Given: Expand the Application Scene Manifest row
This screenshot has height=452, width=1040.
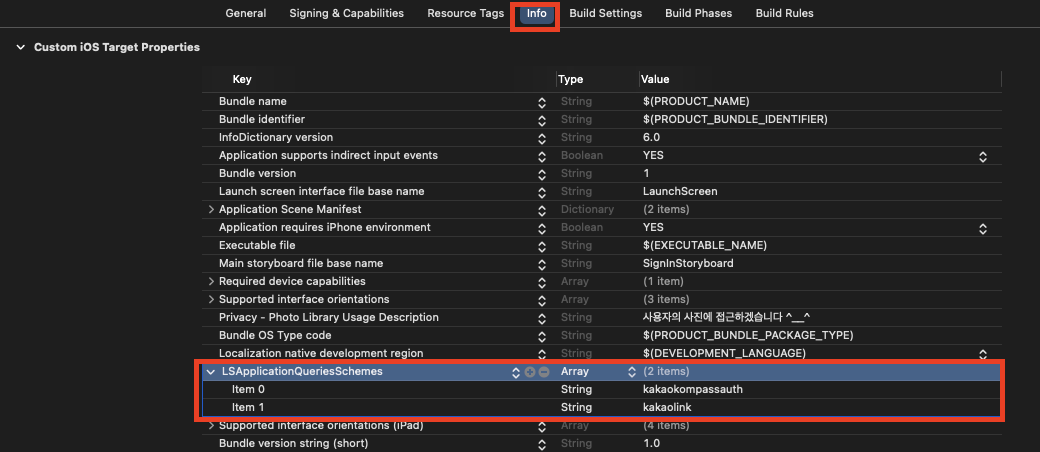Looking at the screenshot, I should click(x=212, y=209).
